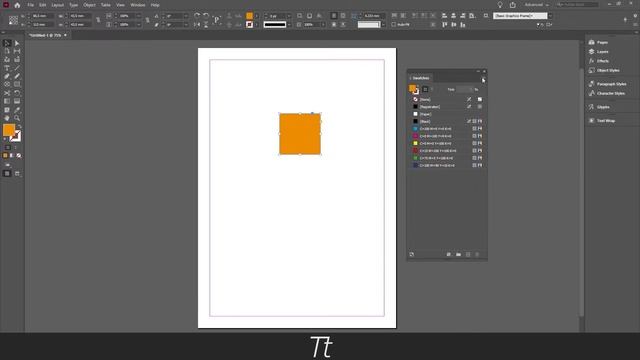Select the Line tool
The width and height of the screenshot is (640, 360).
tap(17, 68)
